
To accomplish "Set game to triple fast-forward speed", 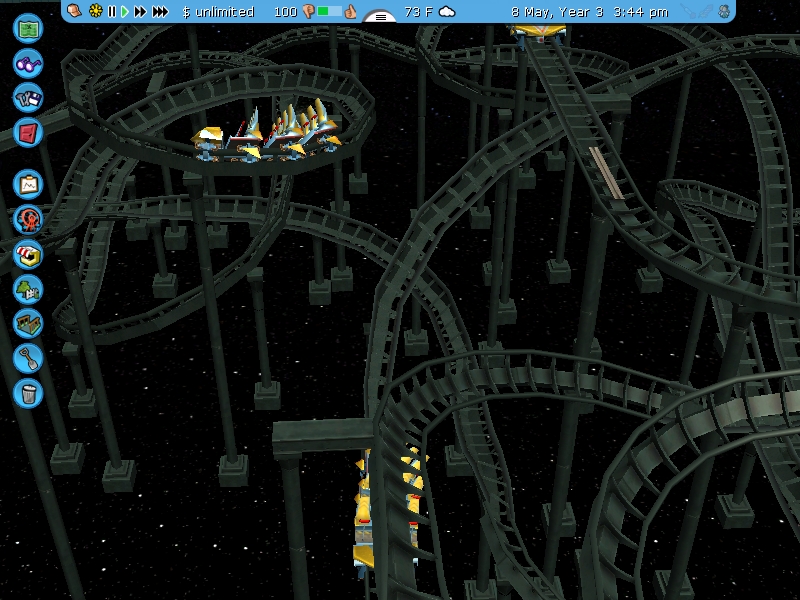I will click(x=160, y=11).
